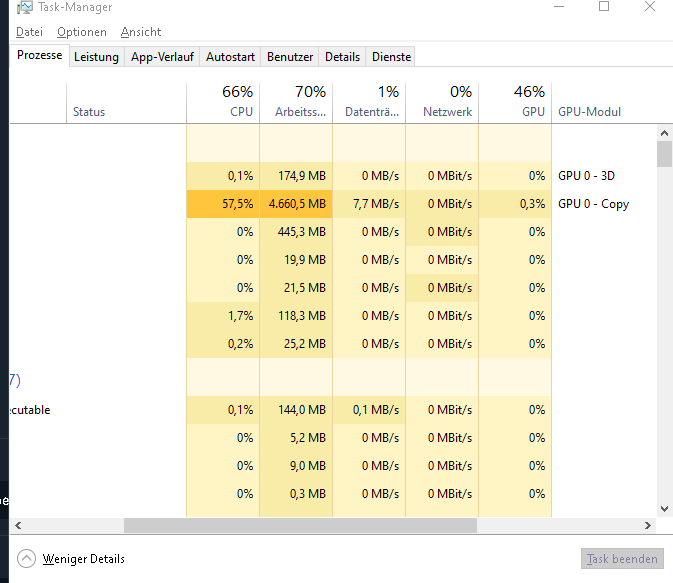Maximize the Task-Manager window

point(604,7)
